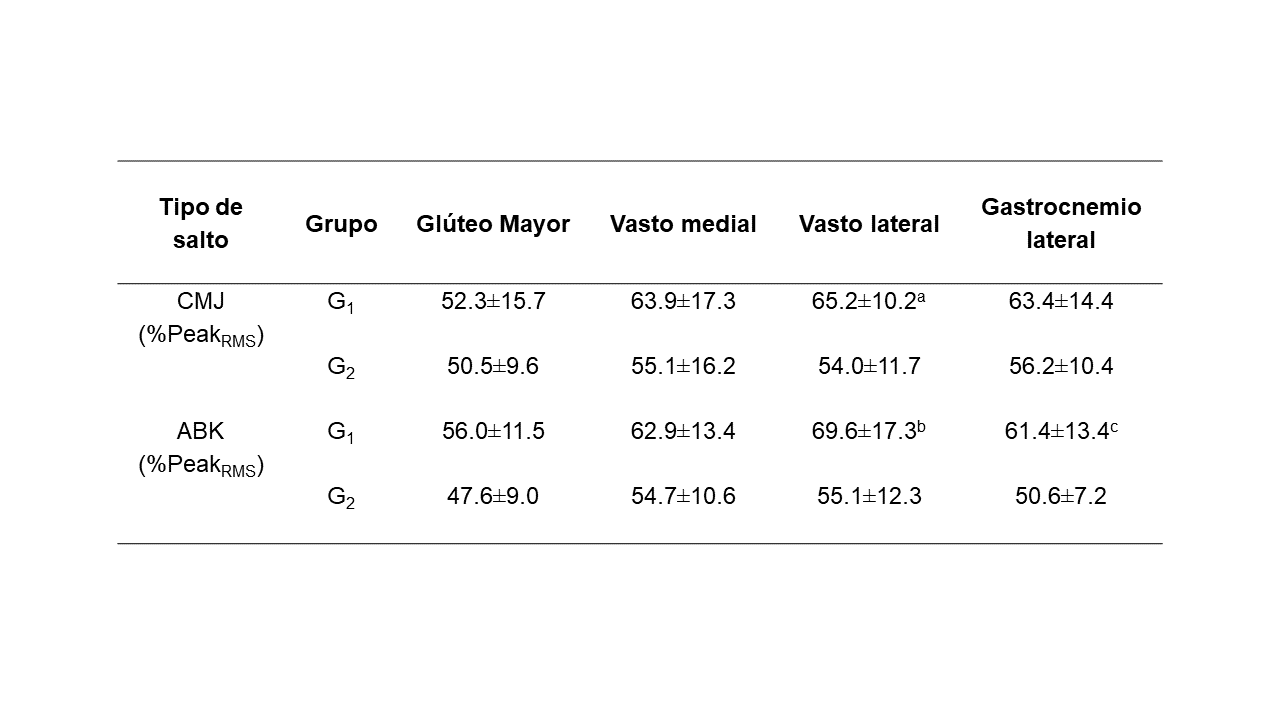Select the cell showing 63.4±14.4
Screen dimensions: 1280x720
click(1061, 301)
